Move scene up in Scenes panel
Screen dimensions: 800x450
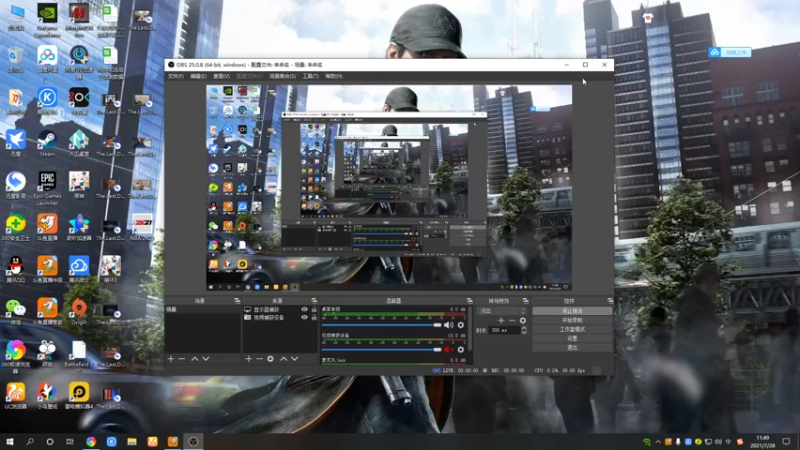[x=194, y=359]
